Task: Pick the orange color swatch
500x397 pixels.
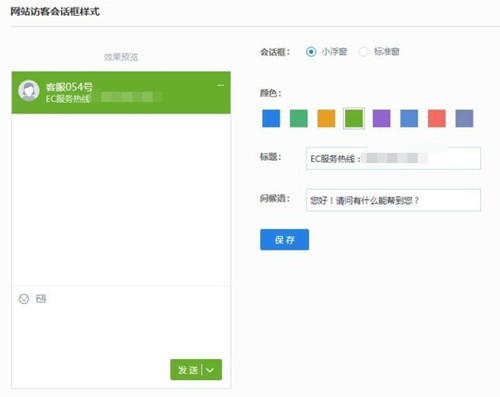Action: coord(326,118)
